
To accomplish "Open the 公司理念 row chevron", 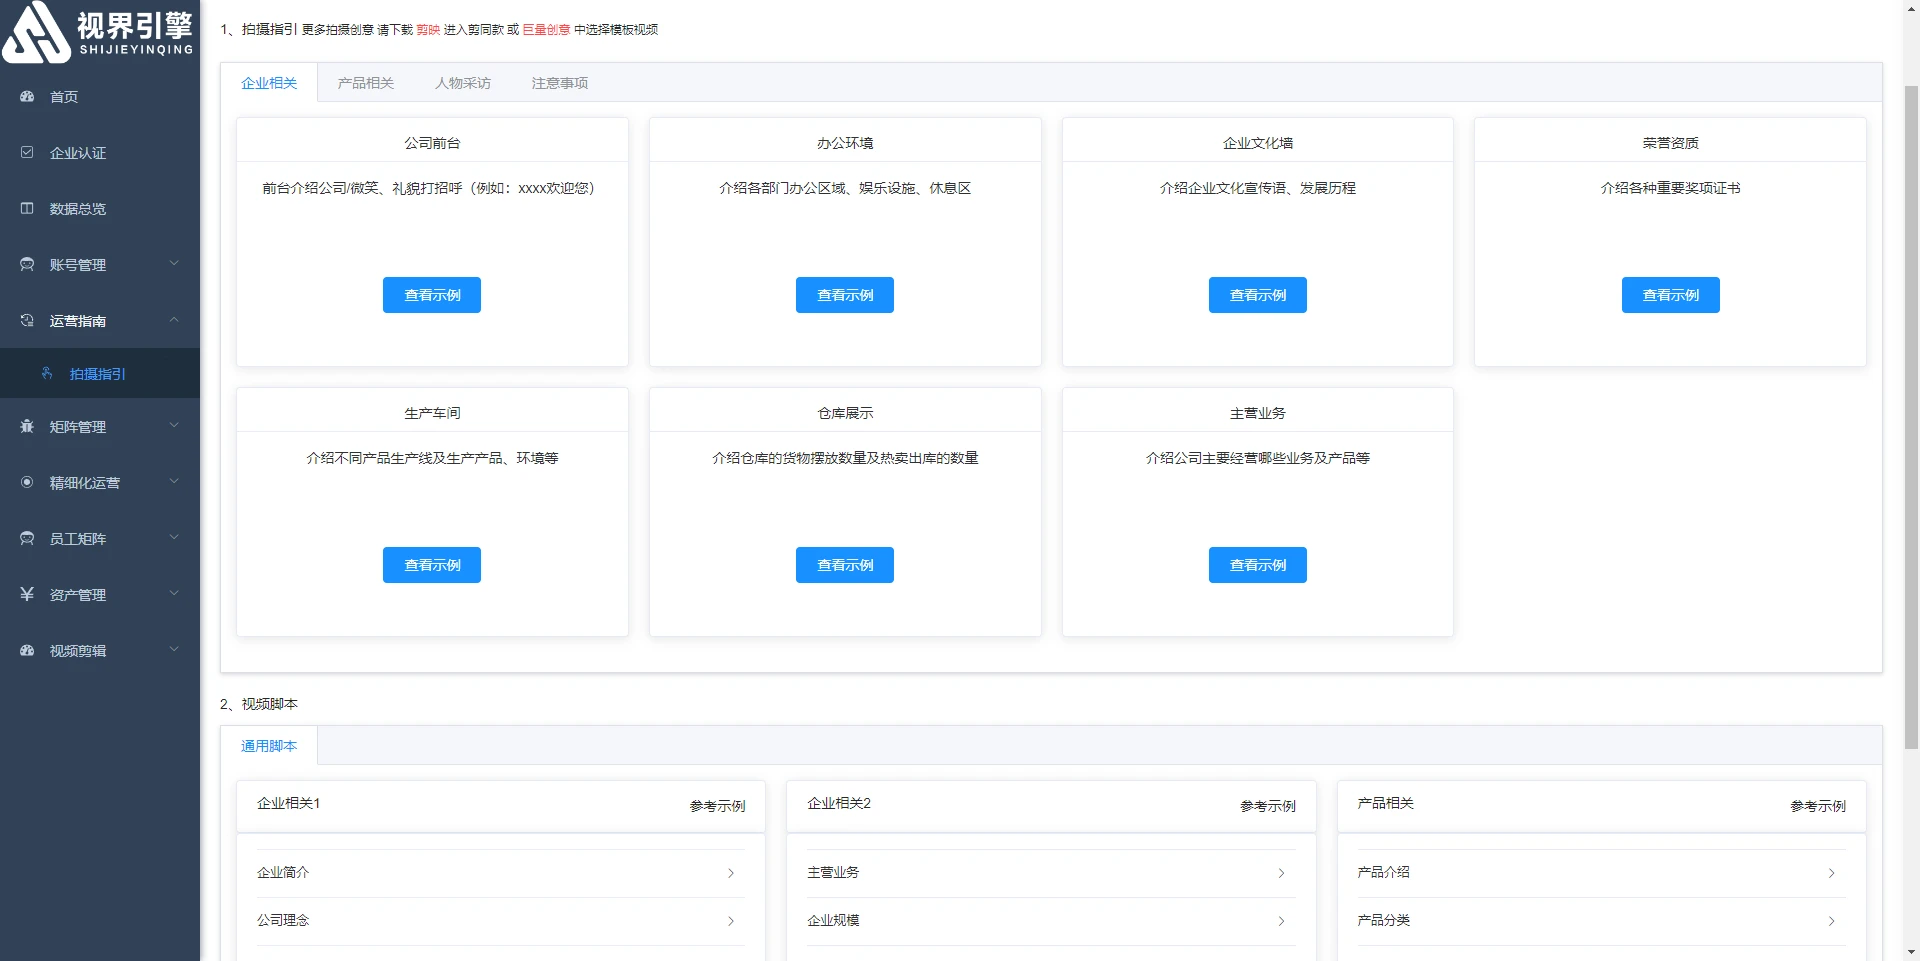I will point(731,922).
